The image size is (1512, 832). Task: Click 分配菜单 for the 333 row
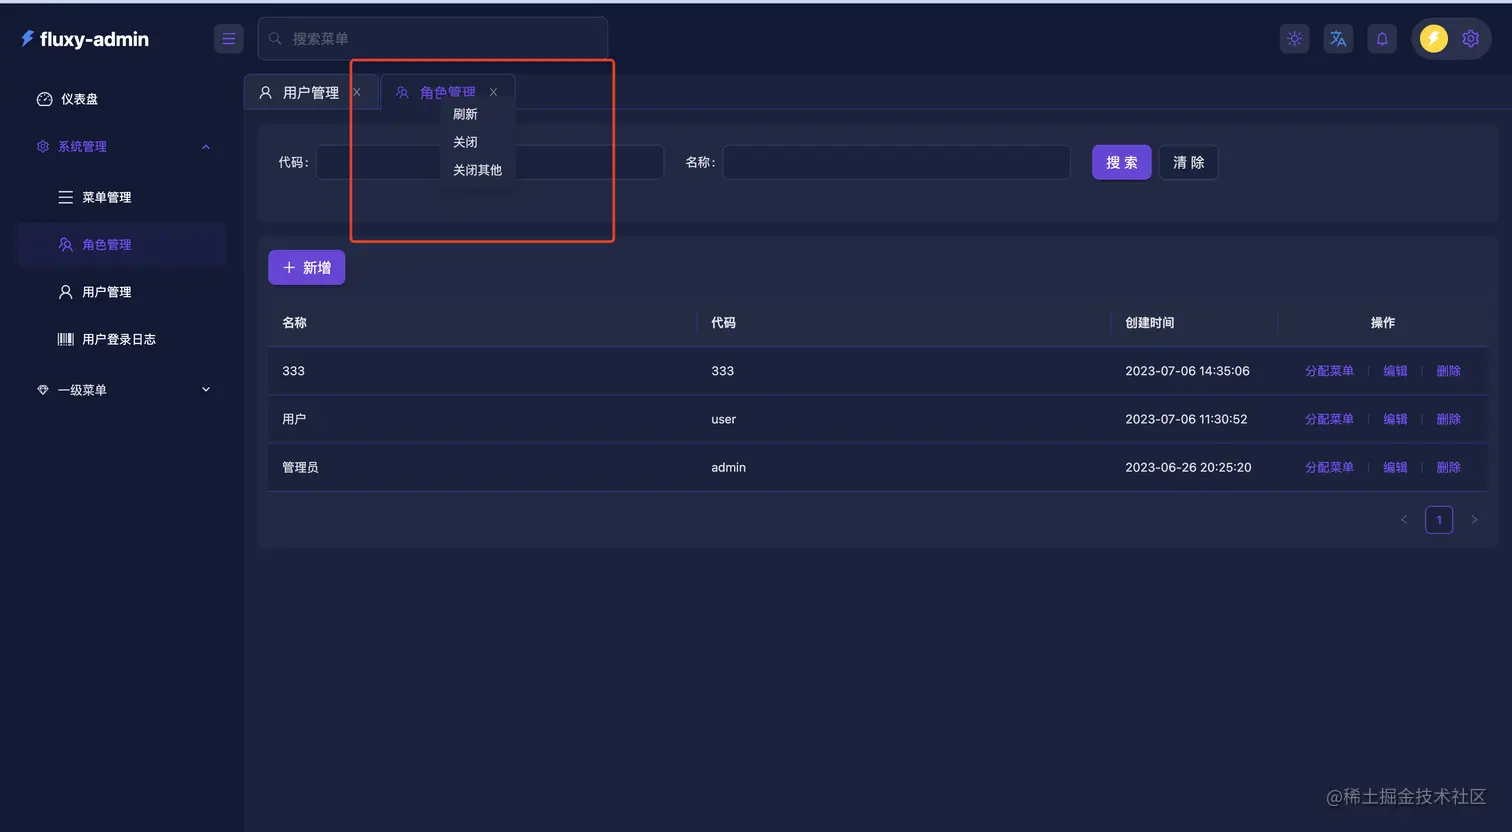coord(1329,371)
